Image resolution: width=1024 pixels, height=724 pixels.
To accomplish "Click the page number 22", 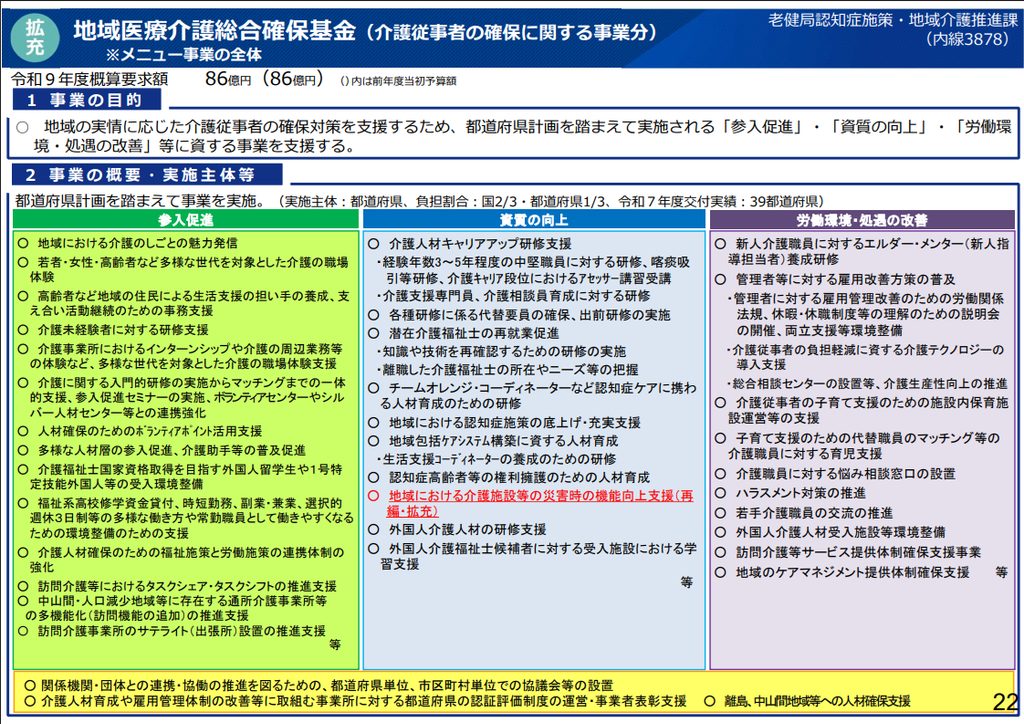I will (x=1005, y=702).
